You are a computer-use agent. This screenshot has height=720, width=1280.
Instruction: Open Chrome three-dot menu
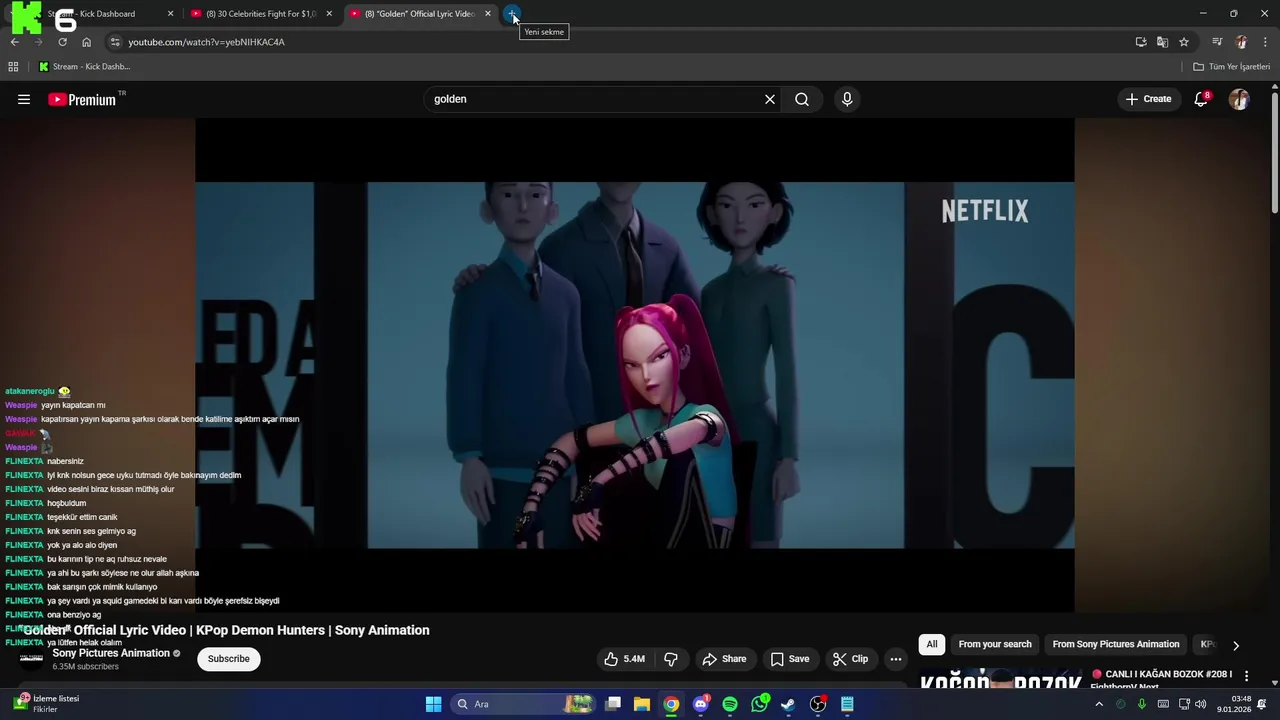point(1266,42)
